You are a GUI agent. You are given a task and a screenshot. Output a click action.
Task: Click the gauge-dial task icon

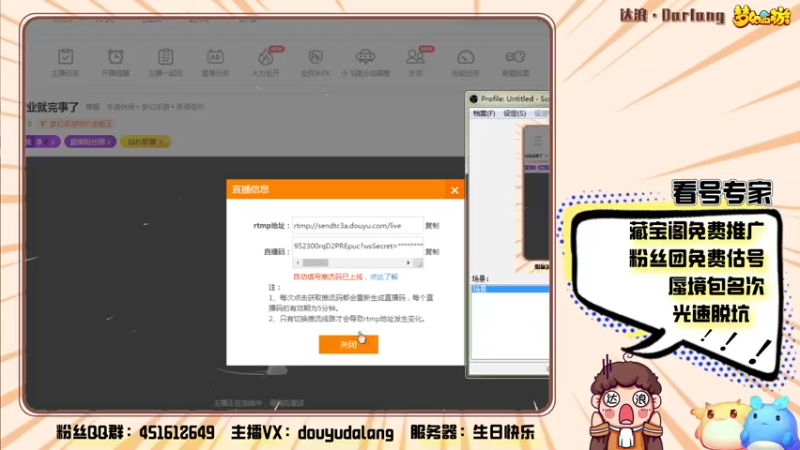(x=465, y=57)
